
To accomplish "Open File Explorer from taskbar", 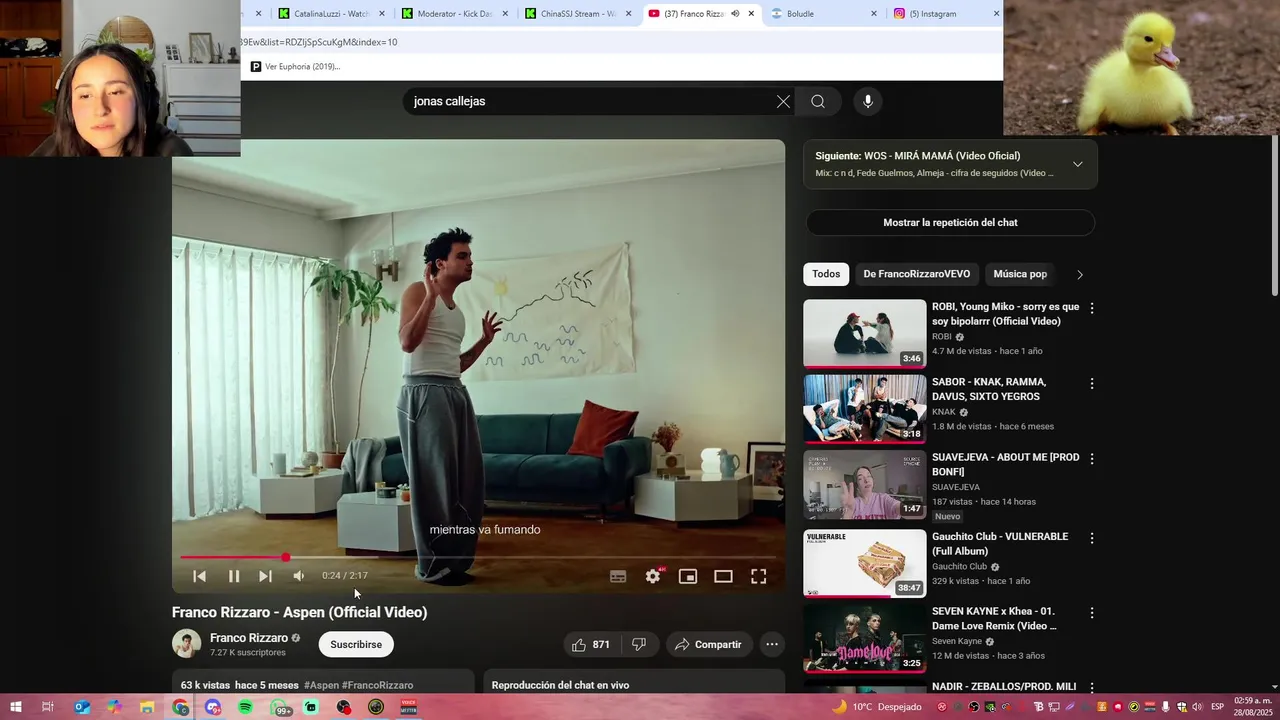I will click(147, 707).
